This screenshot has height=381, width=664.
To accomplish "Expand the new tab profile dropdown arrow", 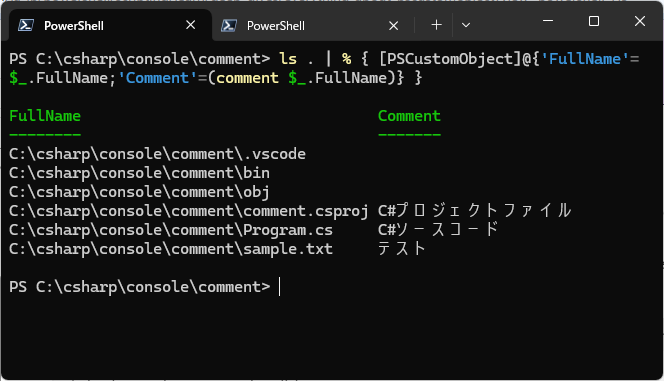I will coord(466,25).
